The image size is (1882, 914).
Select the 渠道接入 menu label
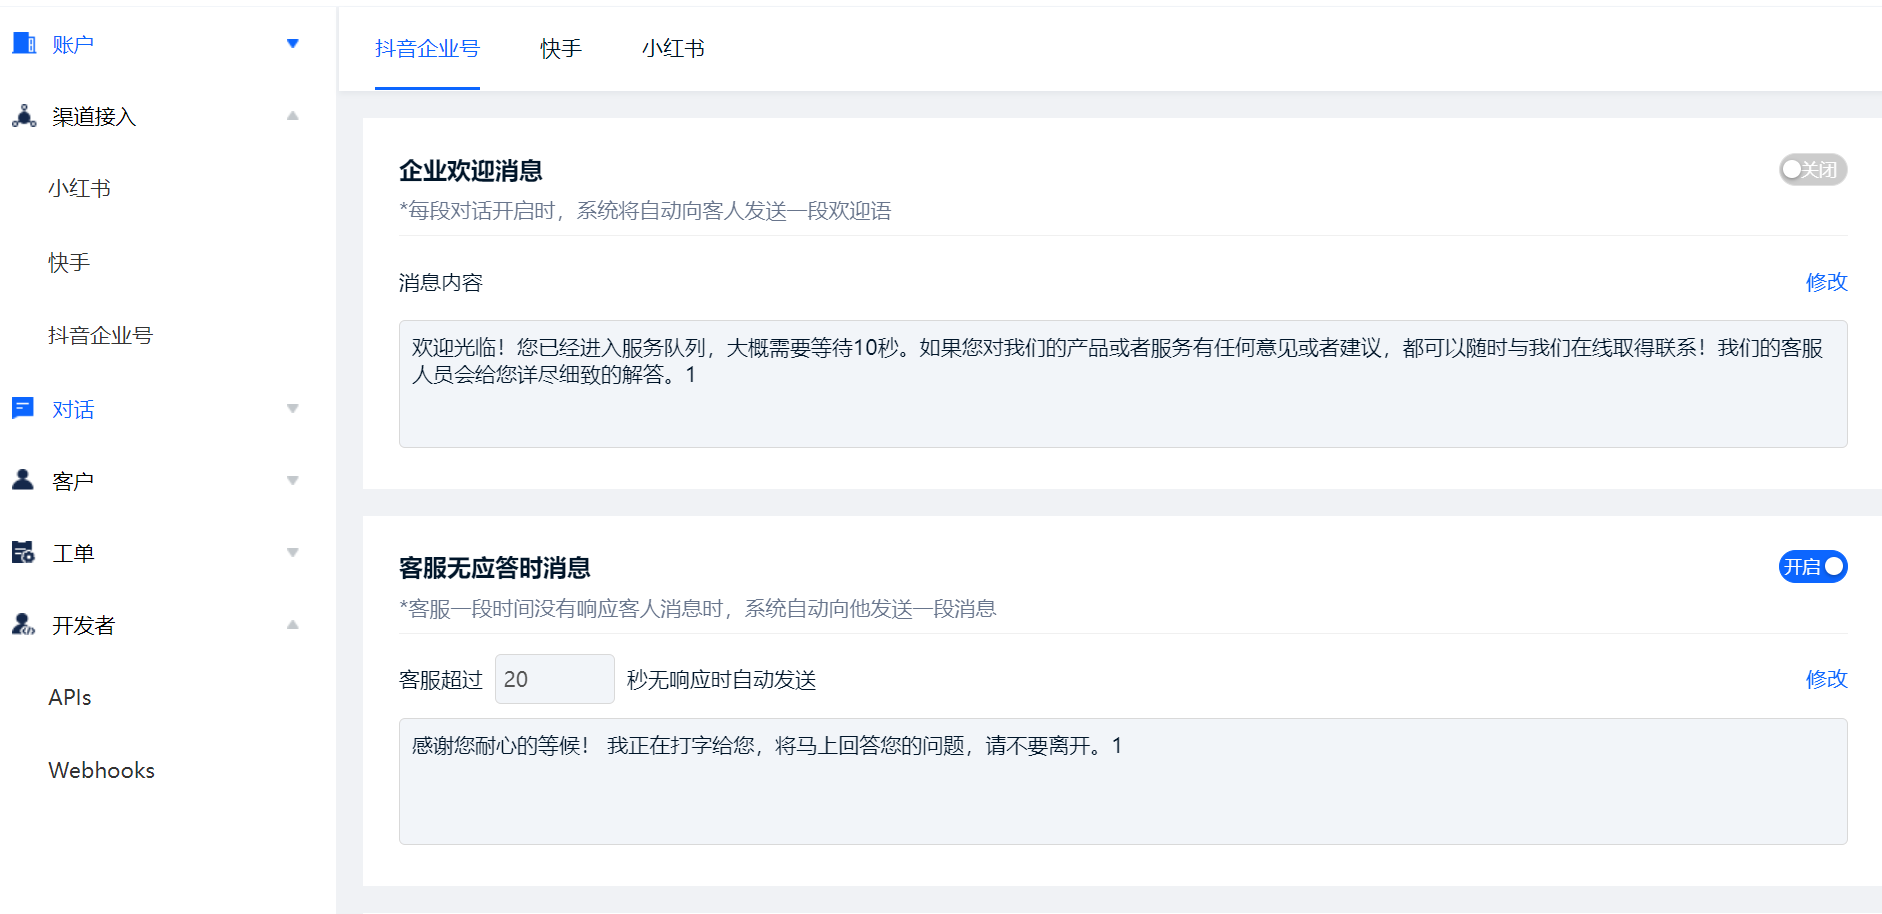point(94,116)
